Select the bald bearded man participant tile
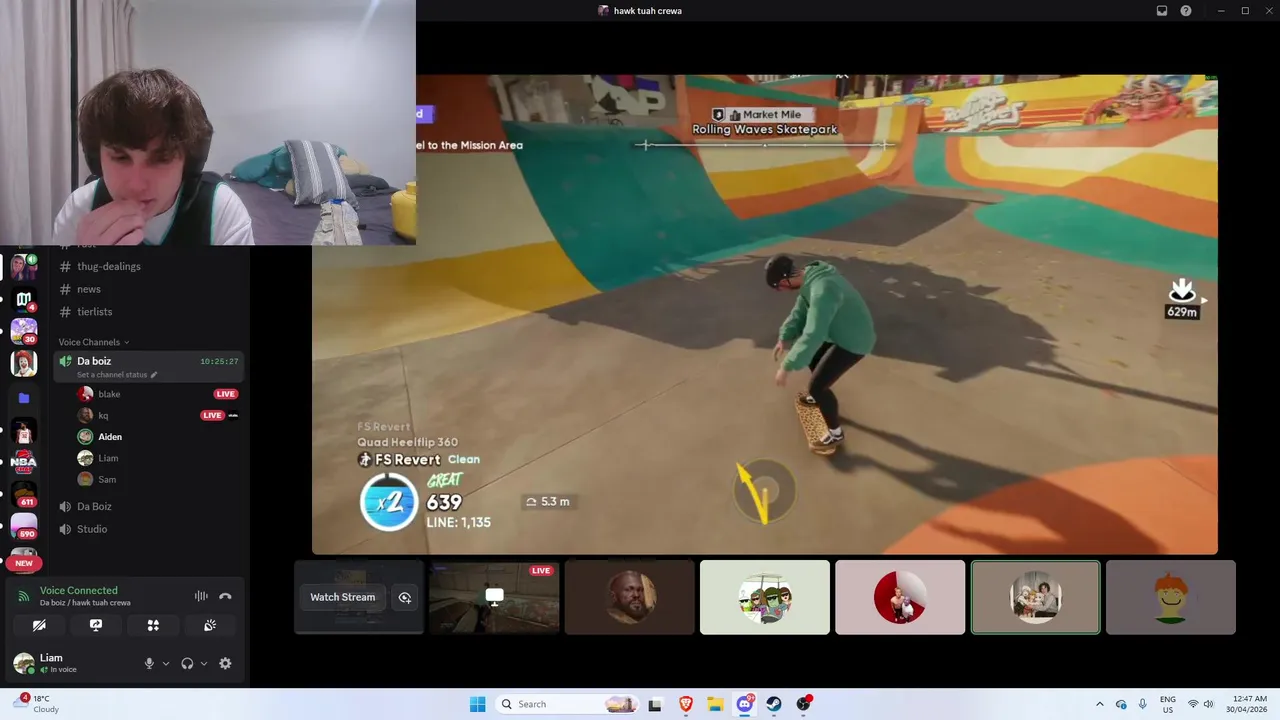Image resolution: width=1280 pixels, height=720 pixels. [630, 597]
